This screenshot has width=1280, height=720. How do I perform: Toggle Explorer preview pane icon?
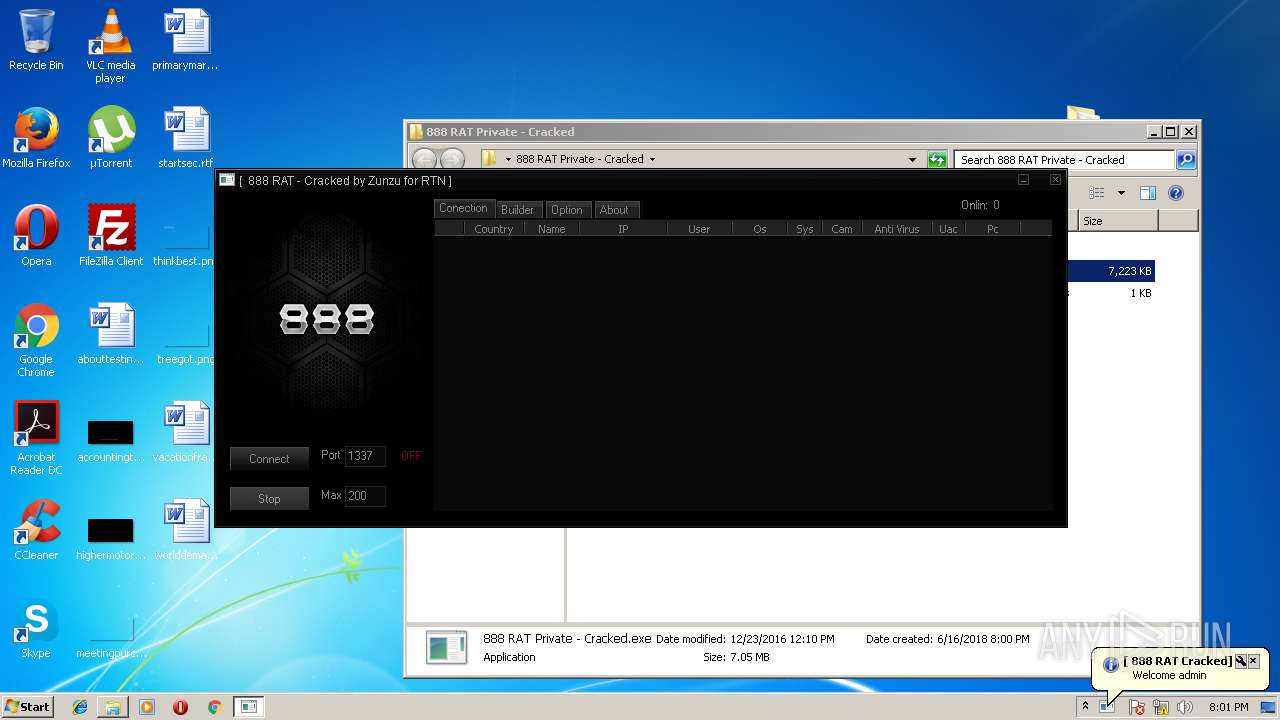click(1148, 193)
